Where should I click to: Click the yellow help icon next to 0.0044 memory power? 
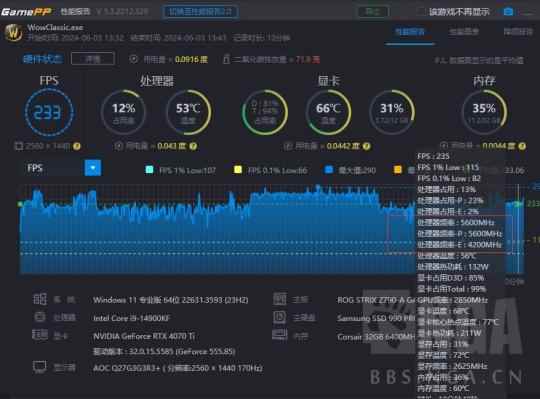click(x=522, y=146)
